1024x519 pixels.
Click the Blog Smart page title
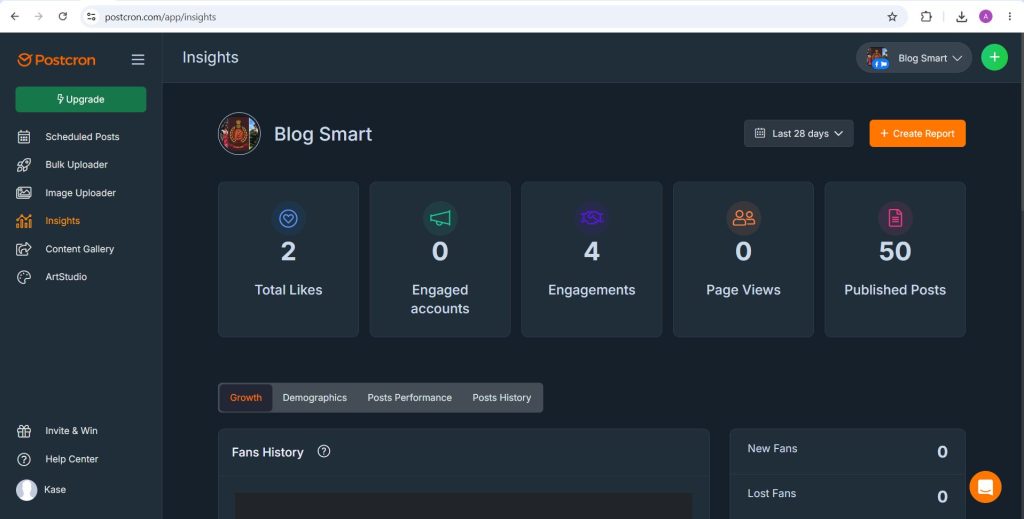323,134
